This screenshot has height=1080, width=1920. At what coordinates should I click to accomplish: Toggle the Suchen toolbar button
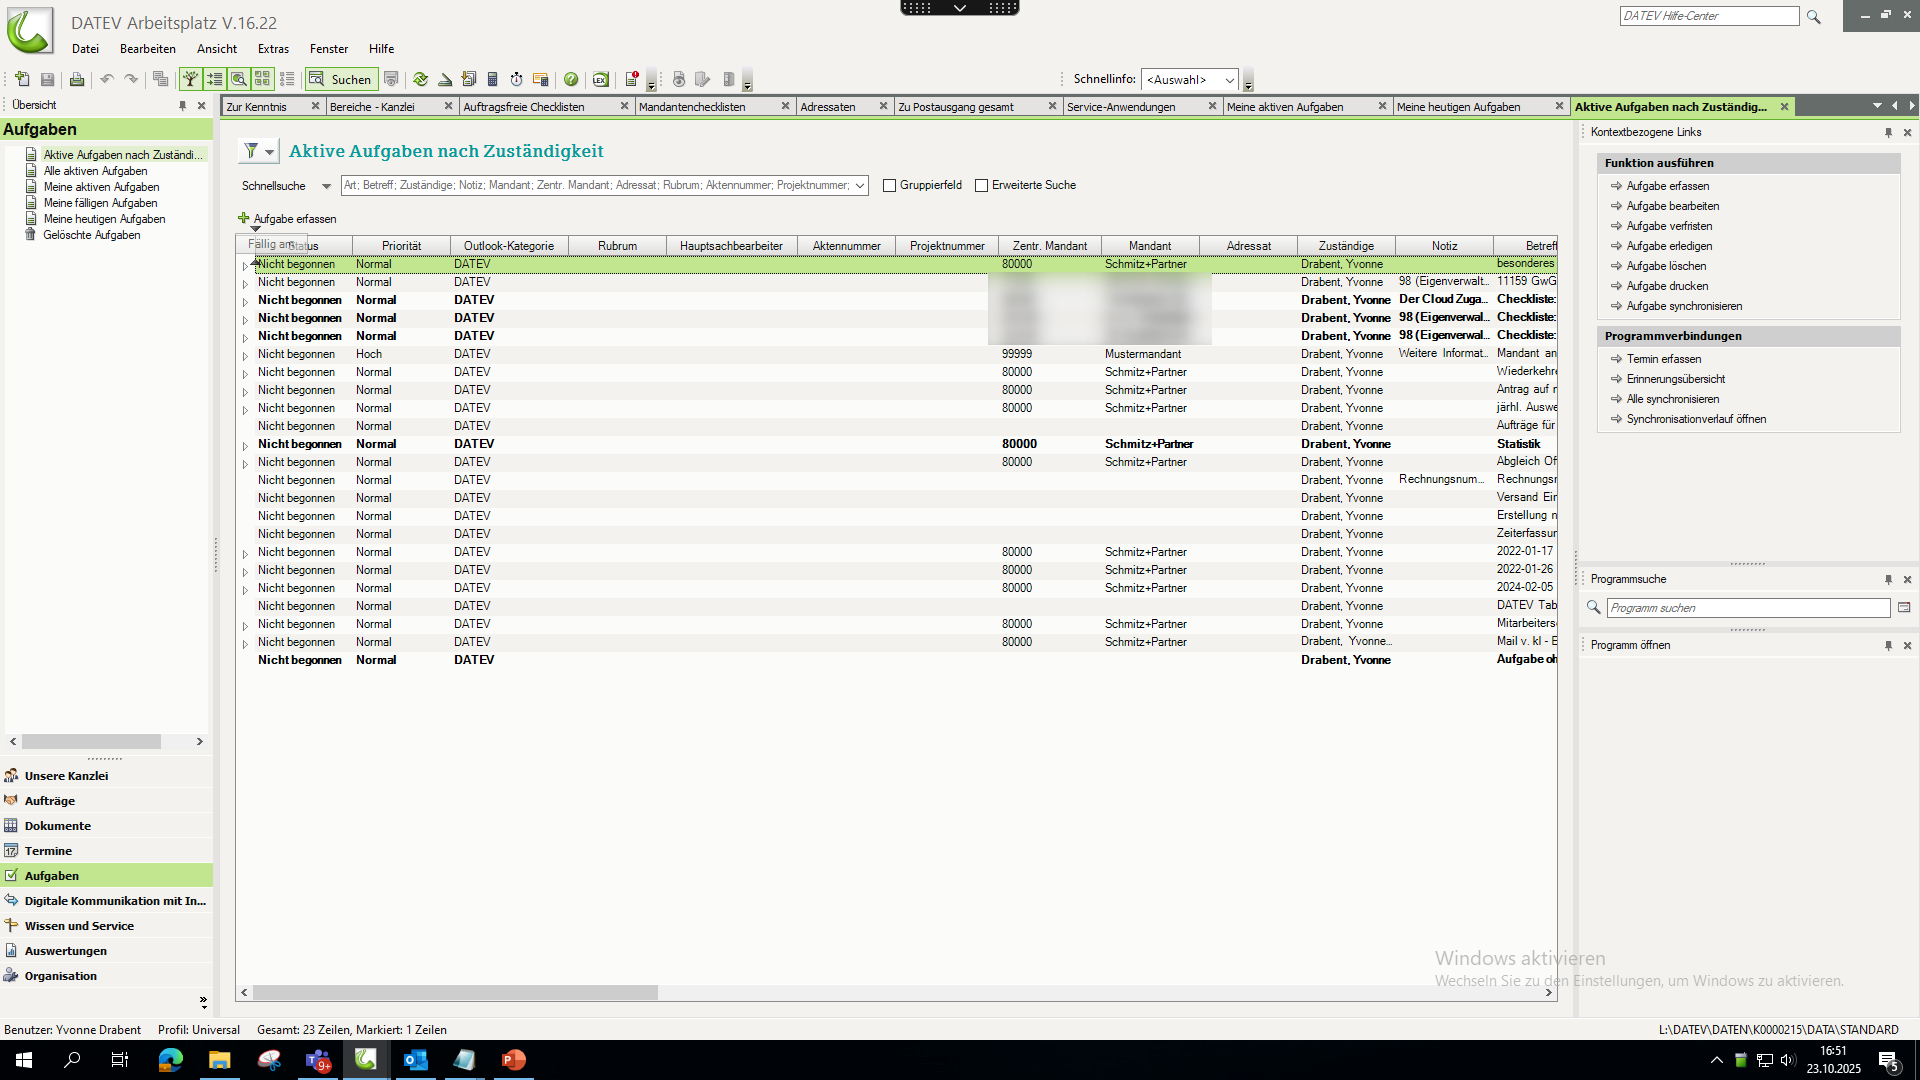pyautogui.click(x=342, y=80)
